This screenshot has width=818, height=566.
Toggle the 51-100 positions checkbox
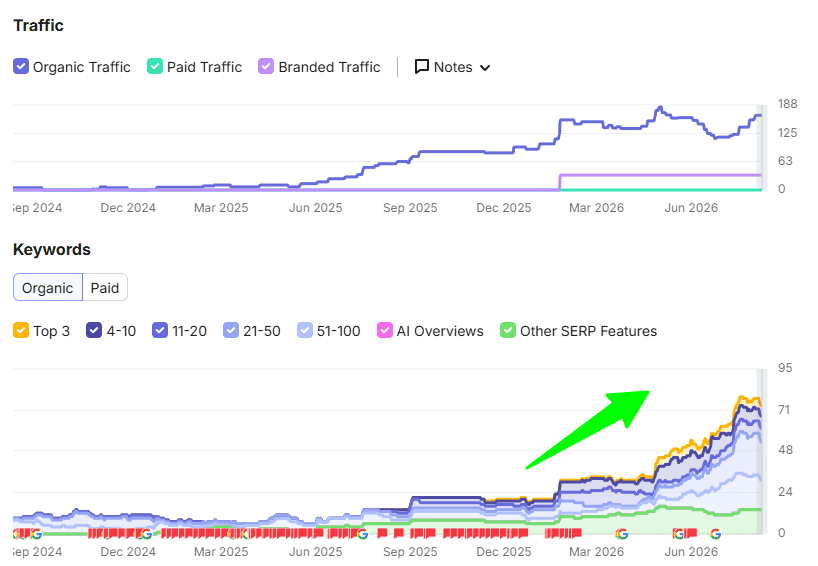point(305,331)
